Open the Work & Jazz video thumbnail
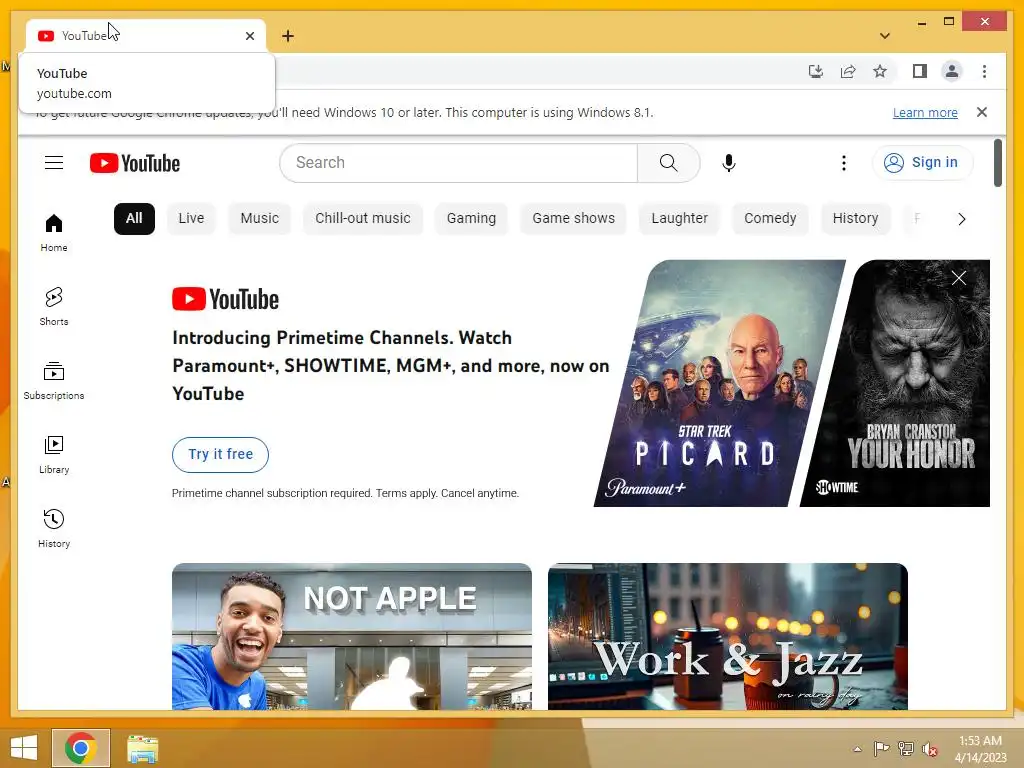1024x768 pixels. point(728,637)
